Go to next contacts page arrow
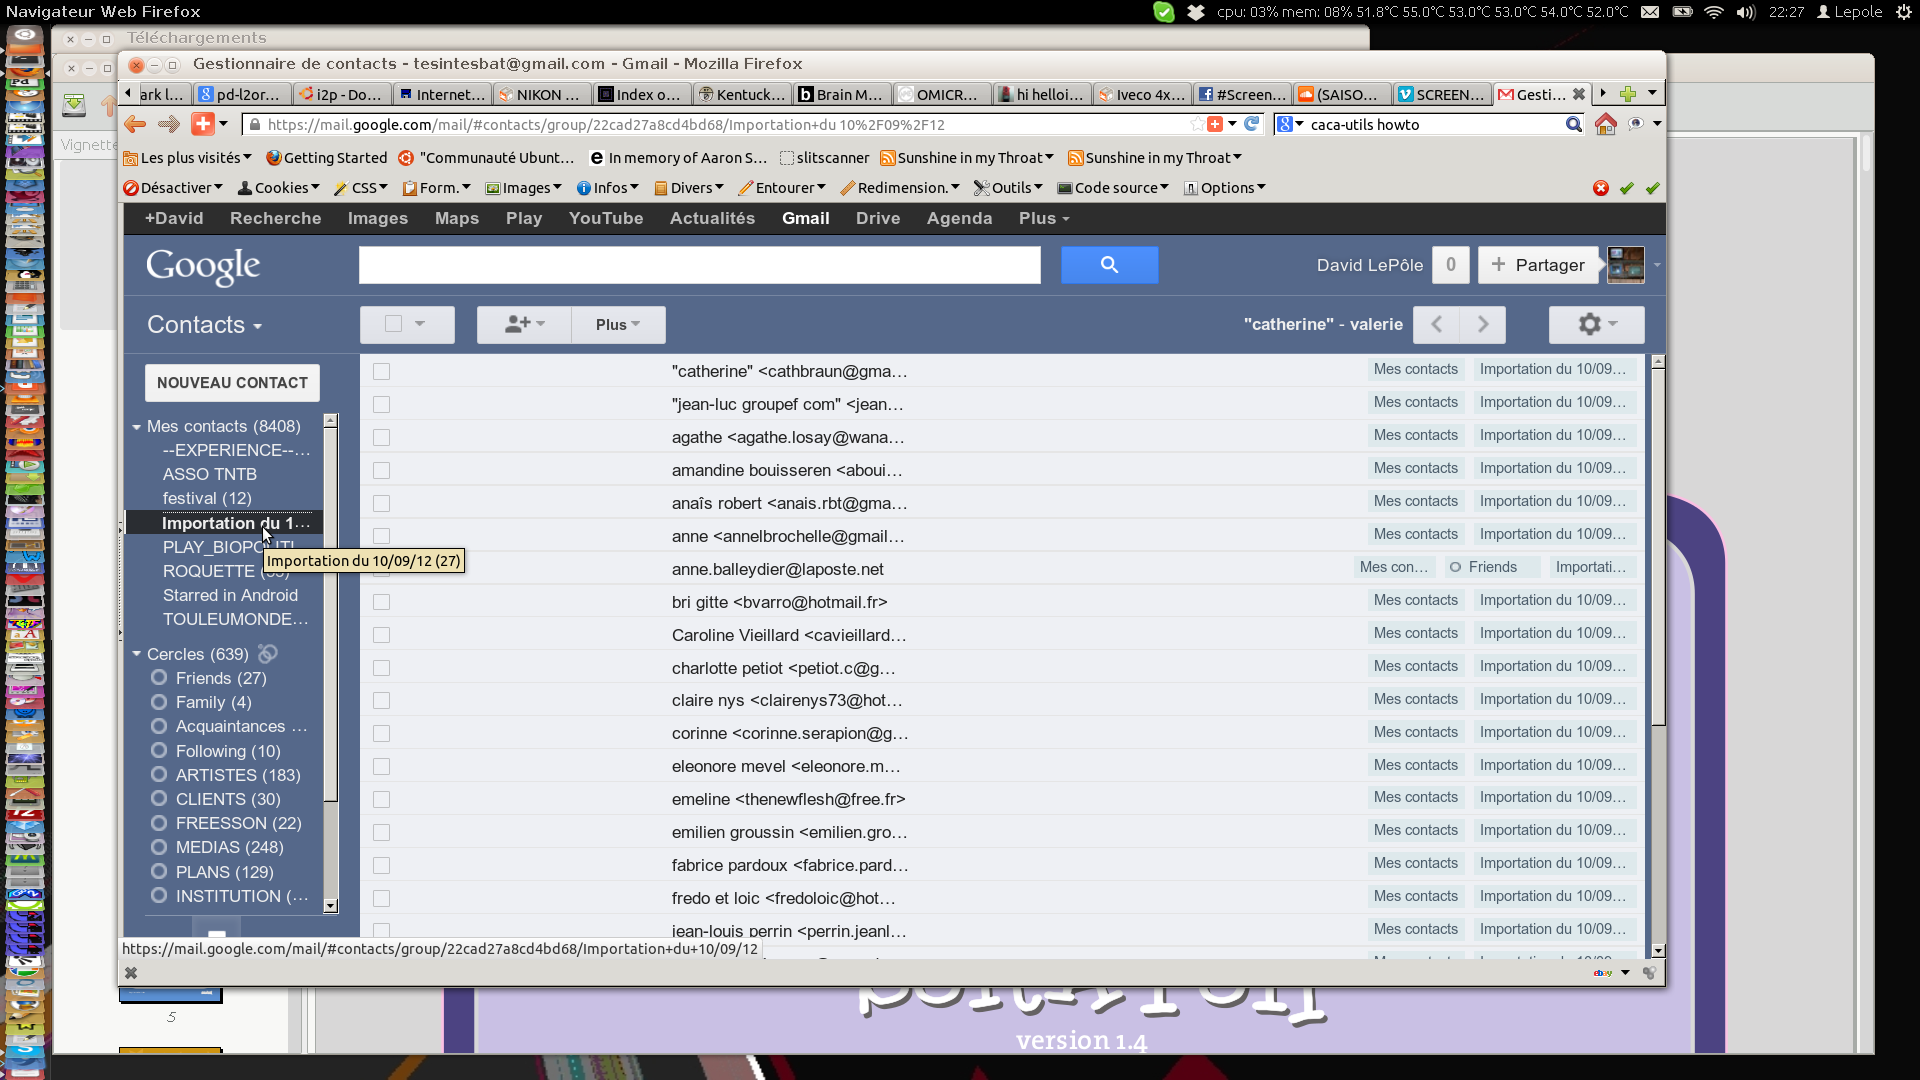Viewport: 1920px width, 1080px height. point(1483,324)
